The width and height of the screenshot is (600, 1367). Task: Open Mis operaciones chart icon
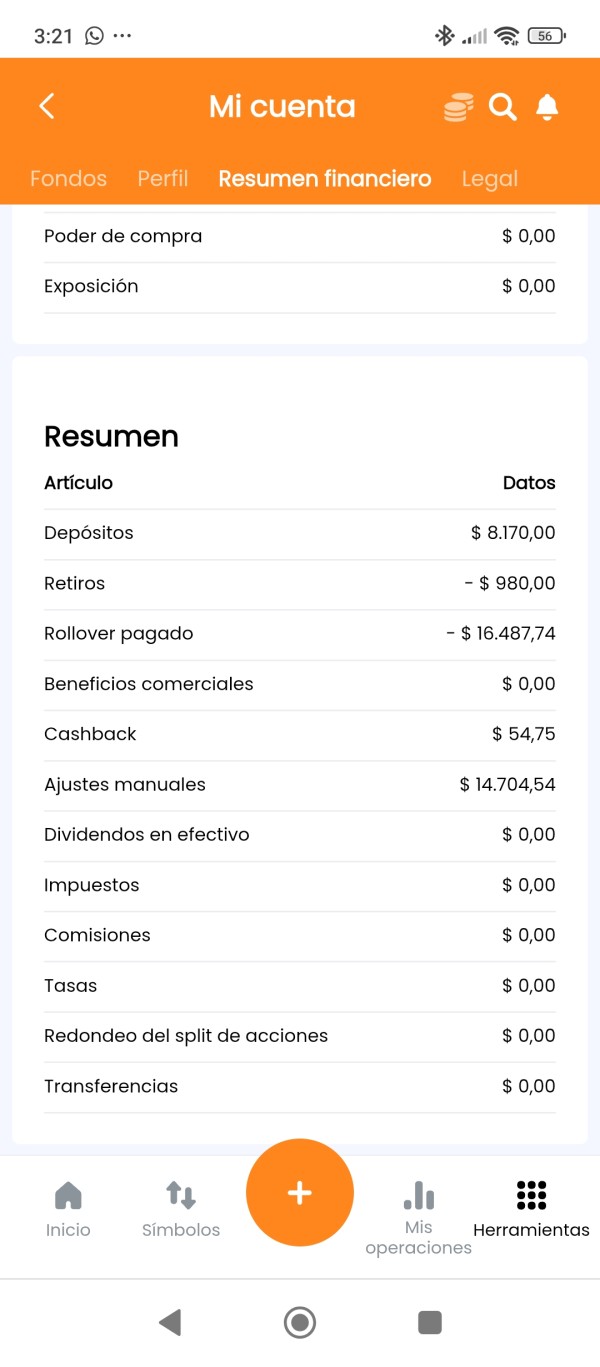(x=419, y=1195)
